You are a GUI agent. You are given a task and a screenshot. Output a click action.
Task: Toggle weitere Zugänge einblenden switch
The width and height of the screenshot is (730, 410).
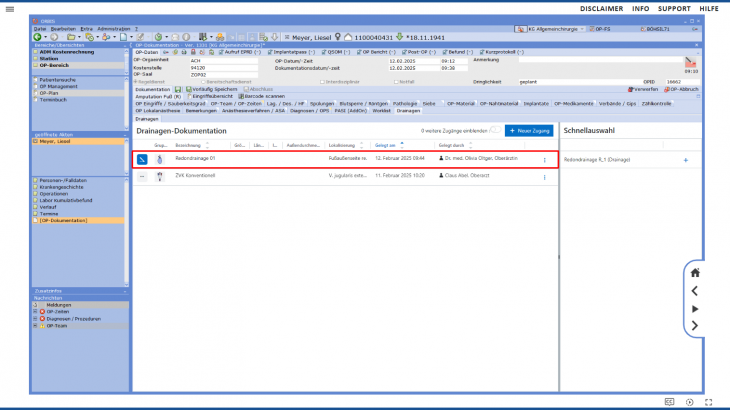click(496, 131)
